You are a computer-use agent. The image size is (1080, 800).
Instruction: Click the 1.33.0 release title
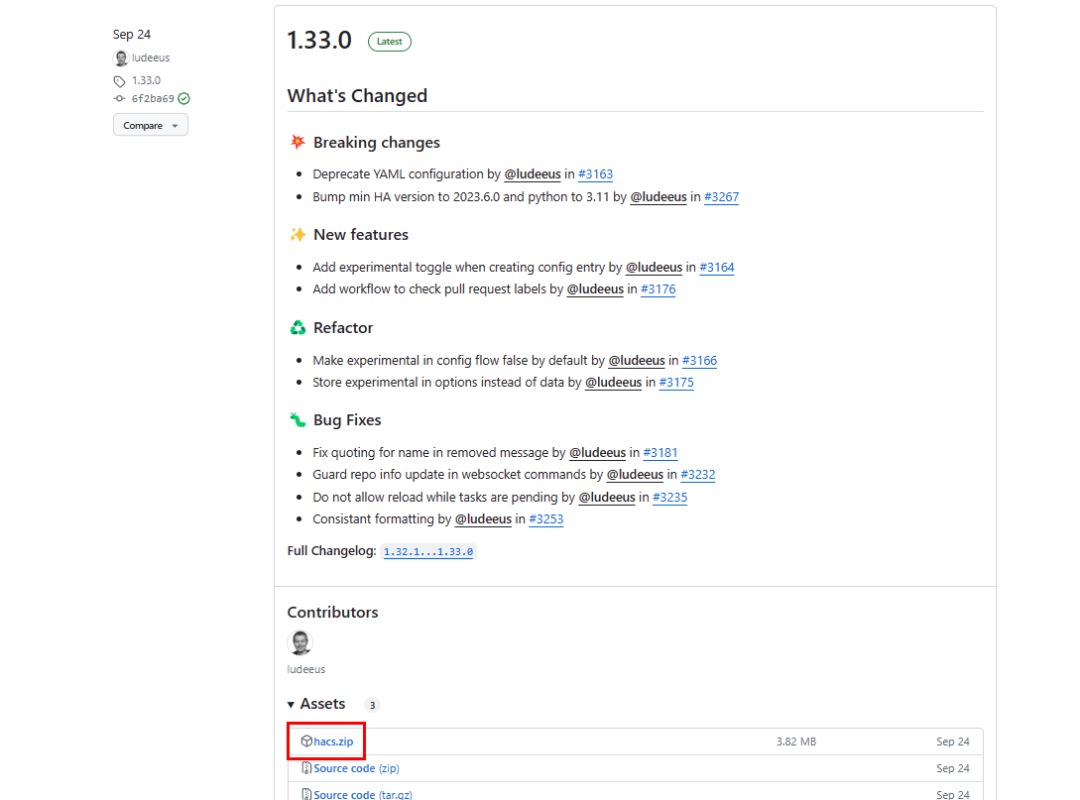coord(320,40)
